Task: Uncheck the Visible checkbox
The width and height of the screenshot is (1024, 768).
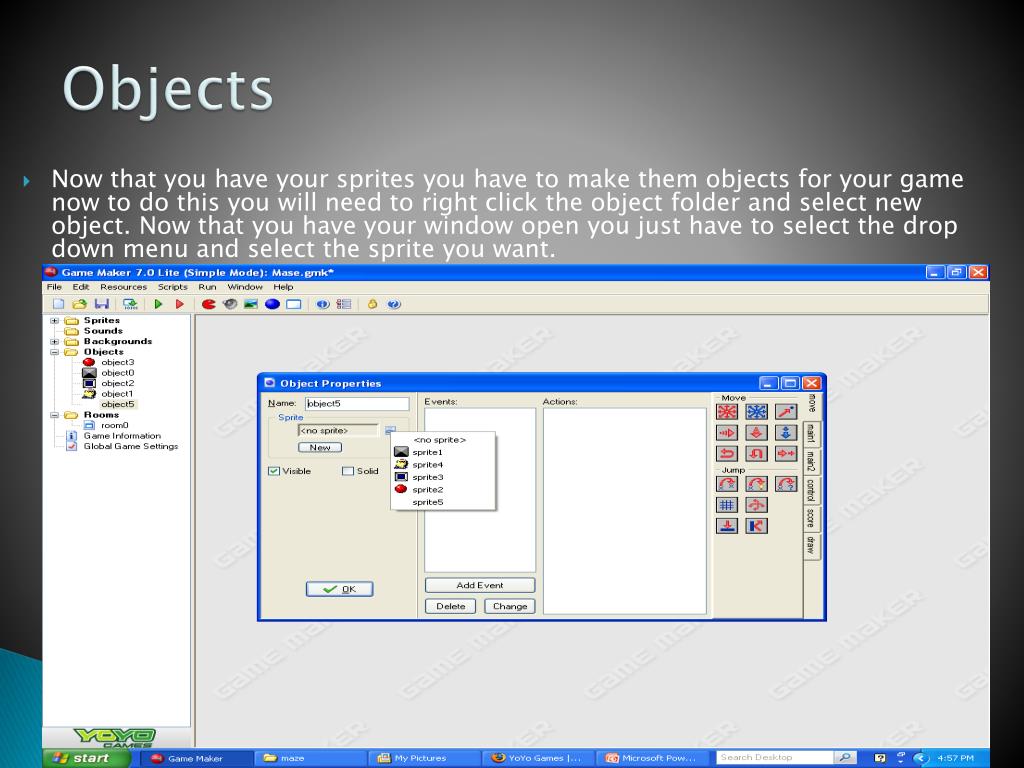Action: point(274,471)
